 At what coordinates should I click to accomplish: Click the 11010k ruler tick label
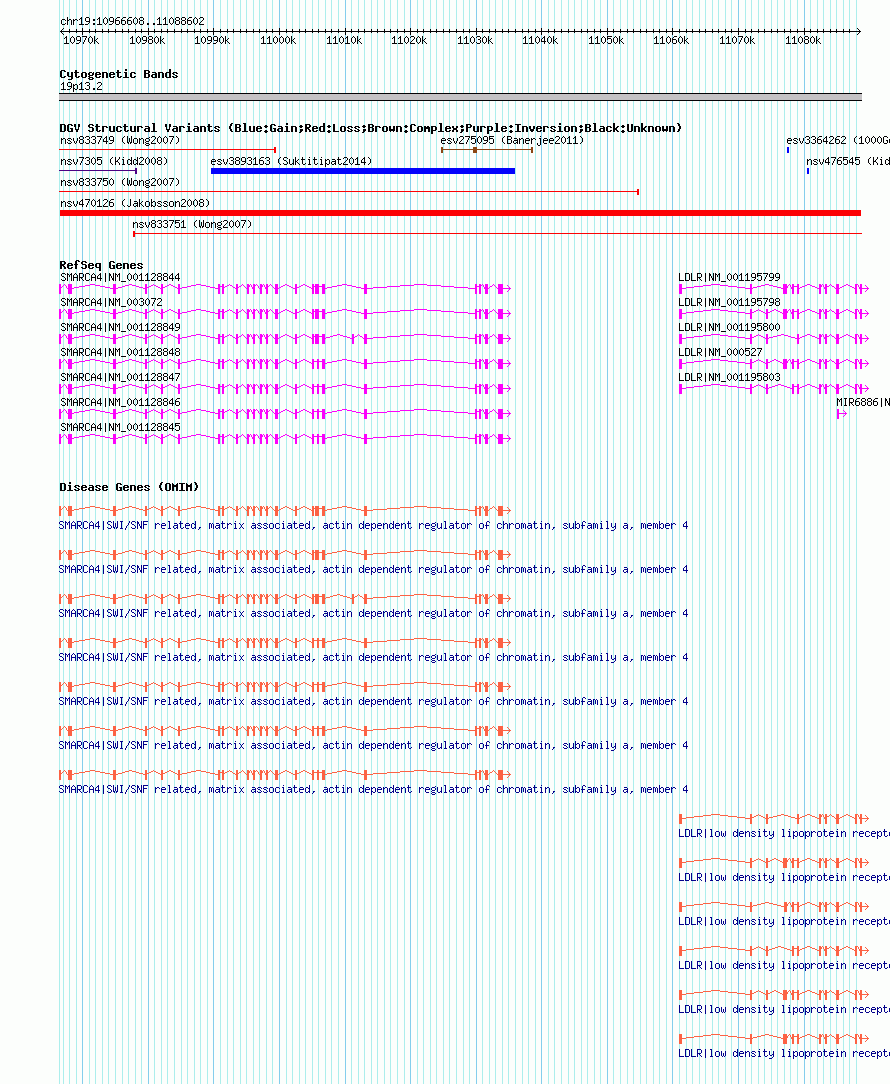point(344,41)
